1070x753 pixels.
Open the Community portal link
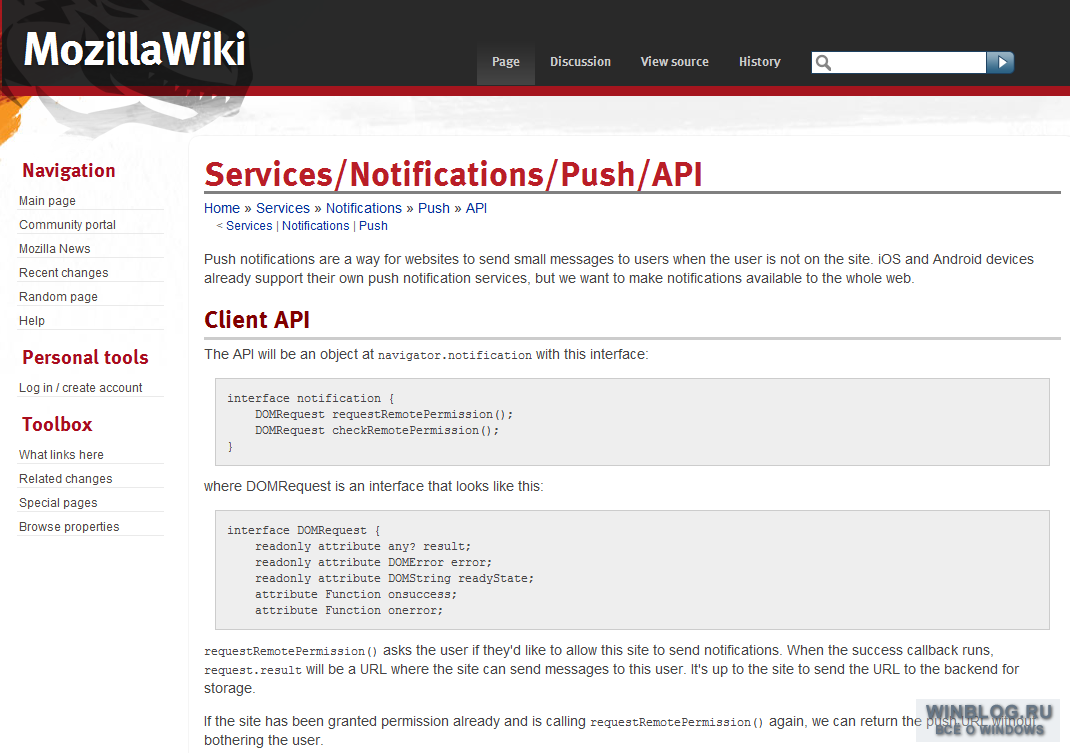pos(68,225)
